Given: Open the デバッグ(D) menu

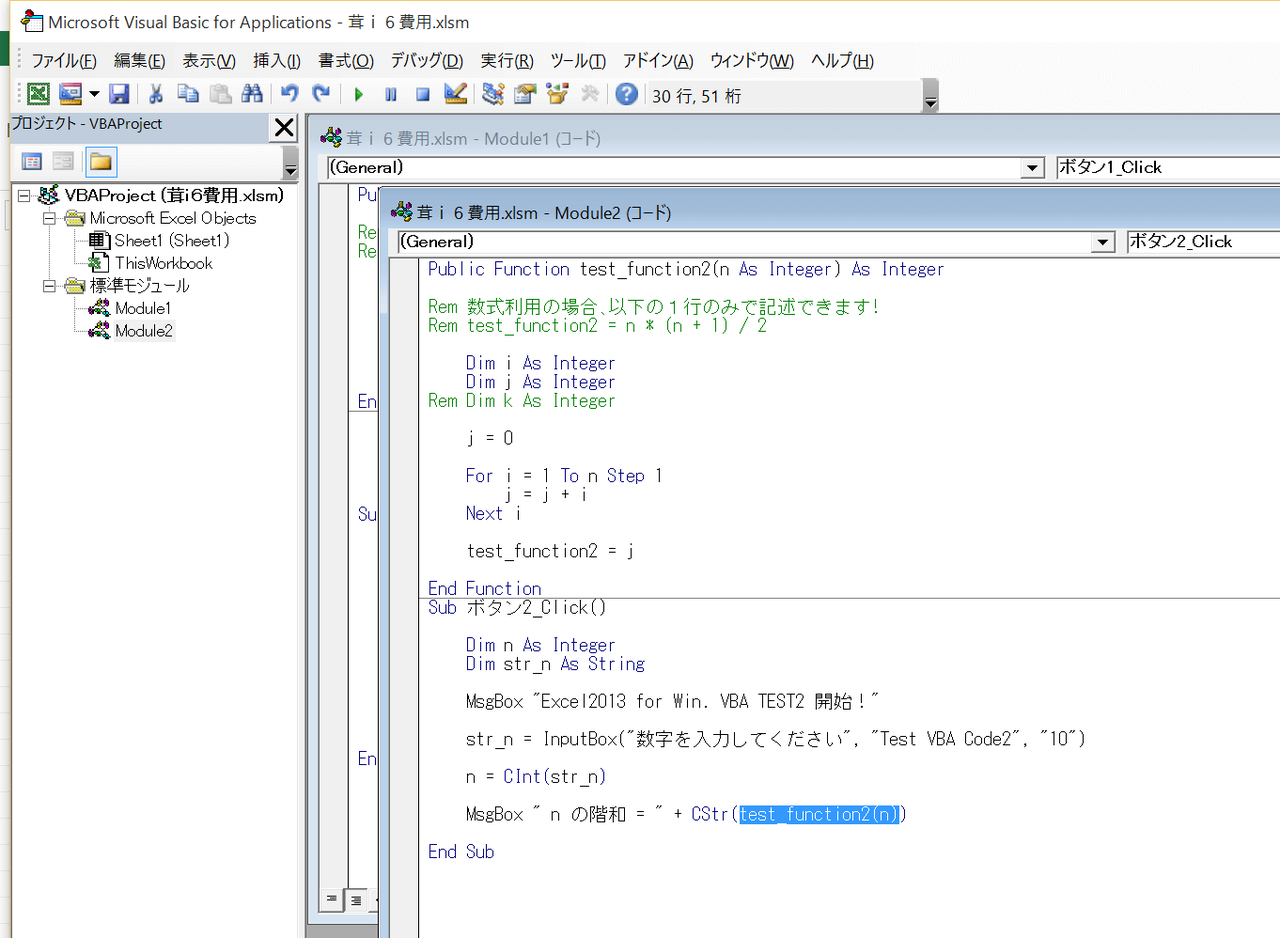Looking at the screenshot, I should tap(427, 61).
